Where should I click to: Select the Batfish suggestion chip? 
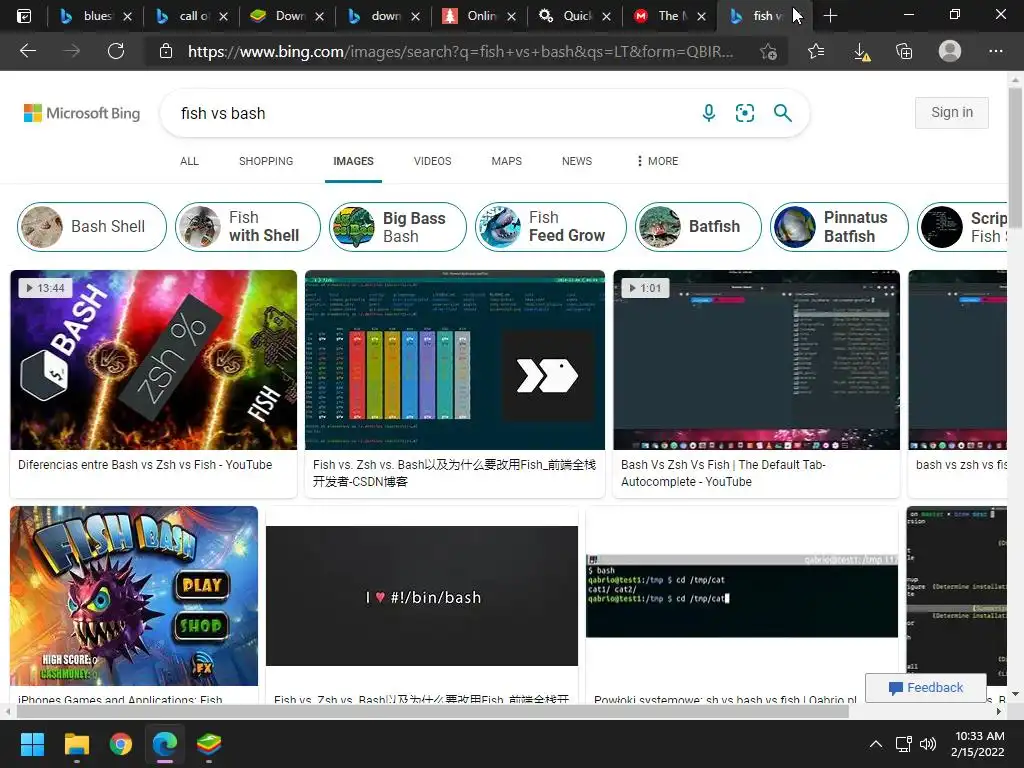click(698, 227)
